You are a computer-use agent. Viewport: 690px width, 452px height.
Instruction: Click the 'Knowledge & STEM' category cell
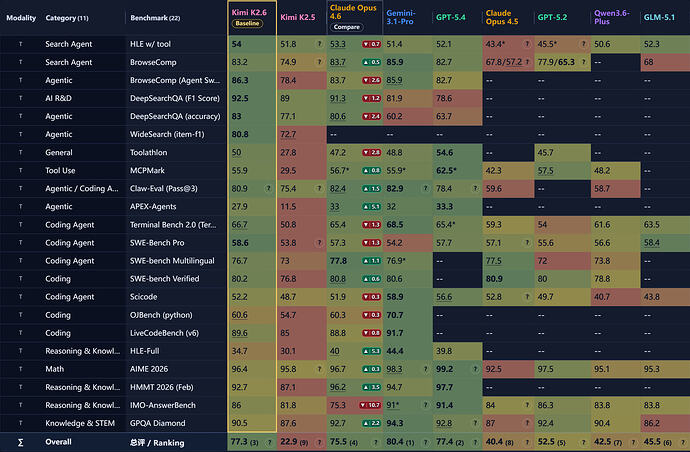pos(80,423)
